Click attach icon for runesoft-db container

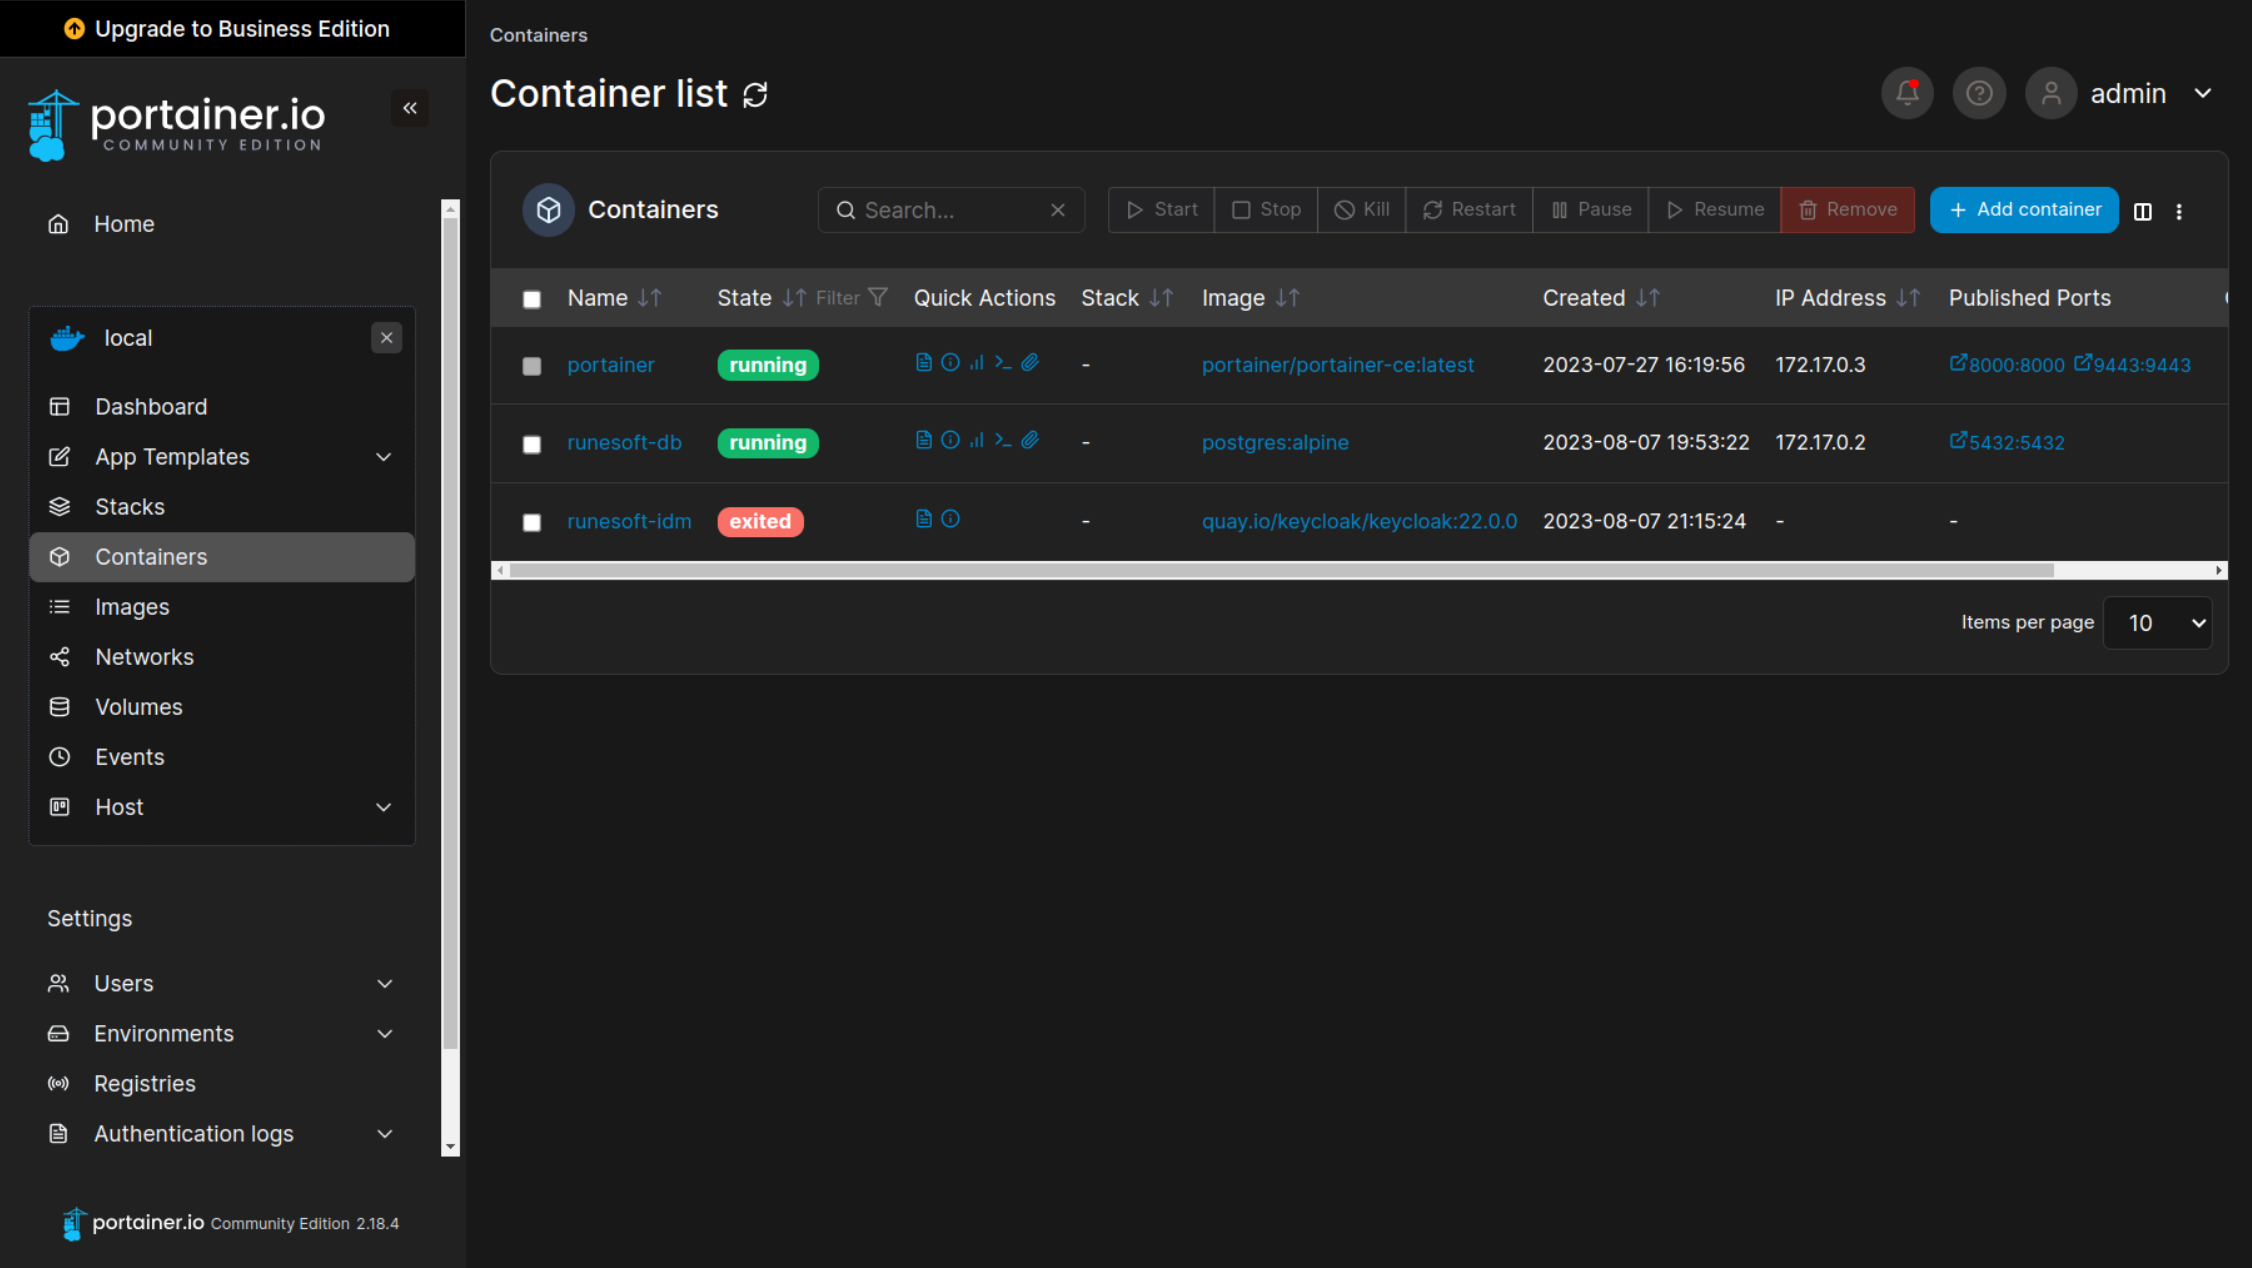1030,440
